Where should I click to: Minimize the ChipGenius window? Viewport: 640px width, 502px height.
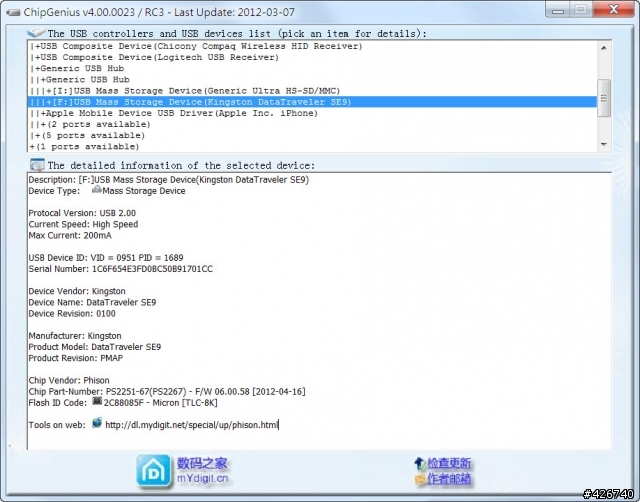point(558,9)
